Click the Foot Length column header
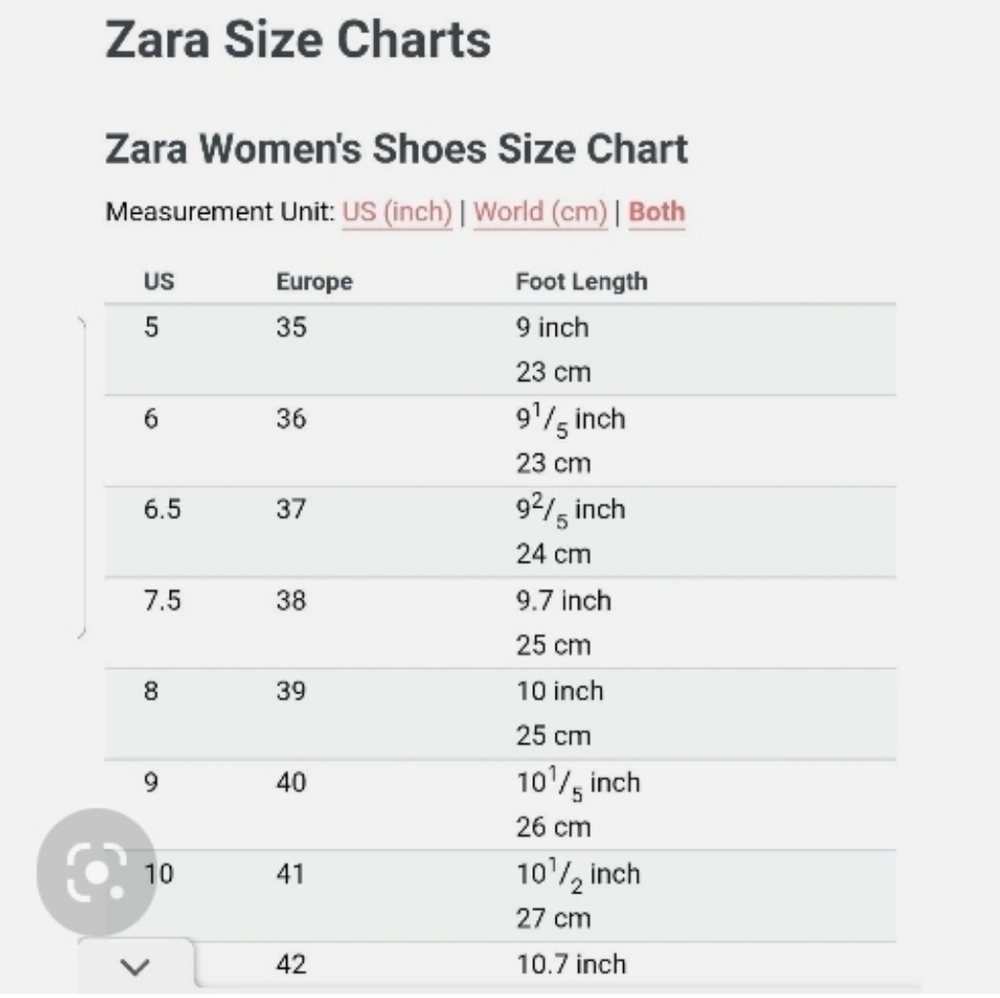Viewport: 1000px width, 998px height. coord(581,281)
